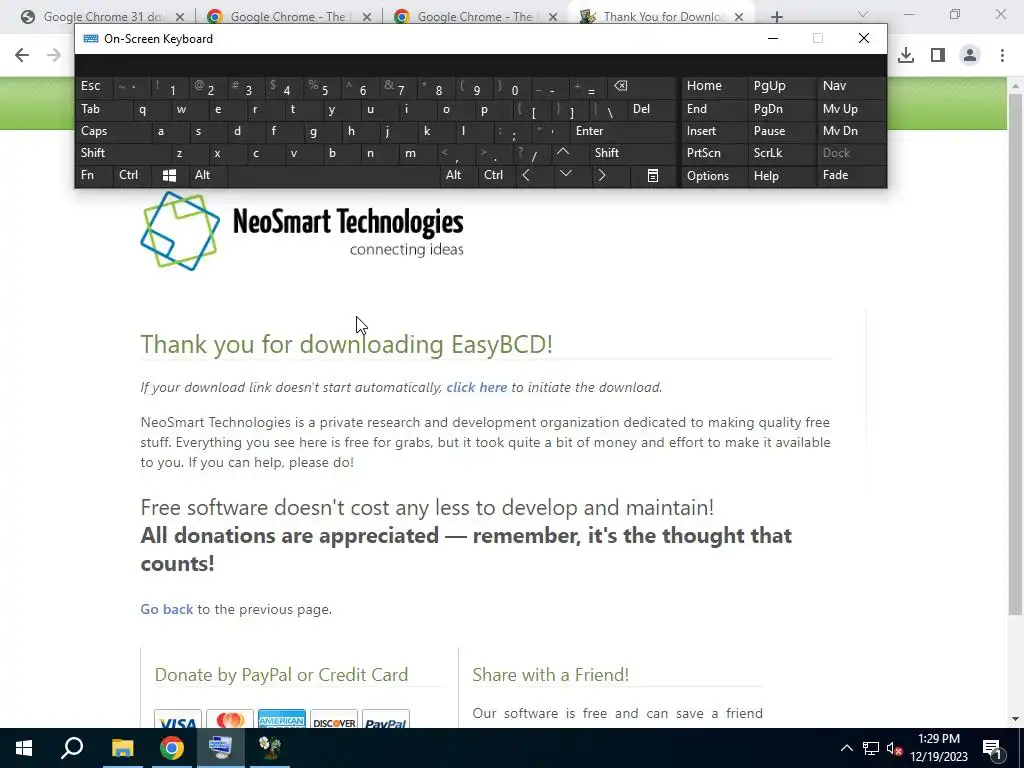Open notification center in taskbar
This screenshot has width=1024, height=768.
tap(993, 748)
